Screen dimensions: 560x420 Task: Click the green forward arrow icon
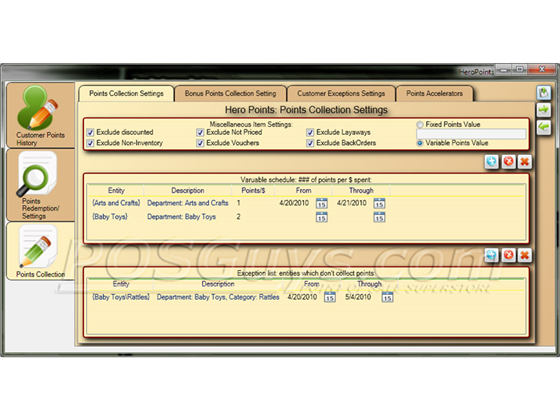pyautogui.click(x=544, y=110)
